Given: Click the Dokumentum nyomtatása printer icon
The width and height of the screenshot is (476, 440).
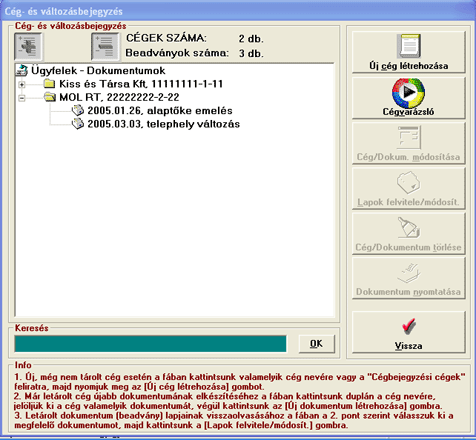Looking at the screenshot, I should pyautogui.click(x=408, y=273).
